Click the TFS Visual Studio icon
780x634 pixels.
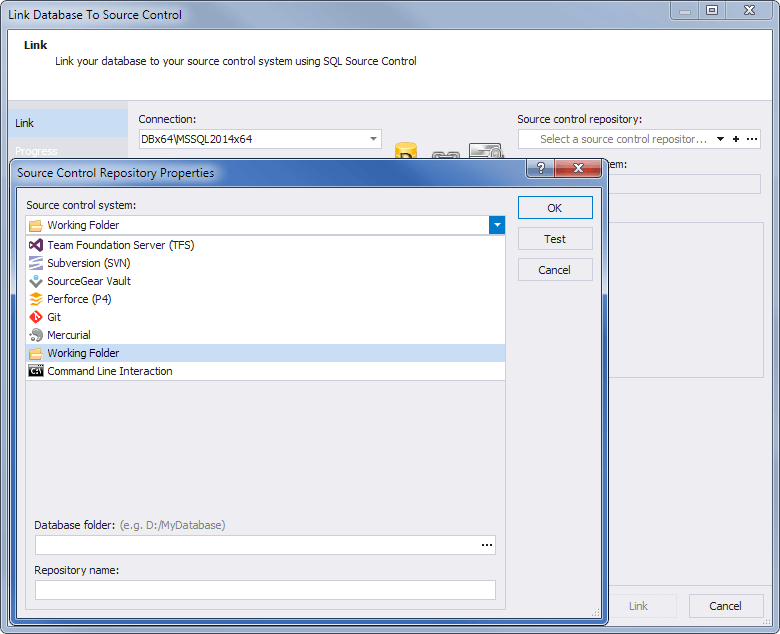coord(36,245)
